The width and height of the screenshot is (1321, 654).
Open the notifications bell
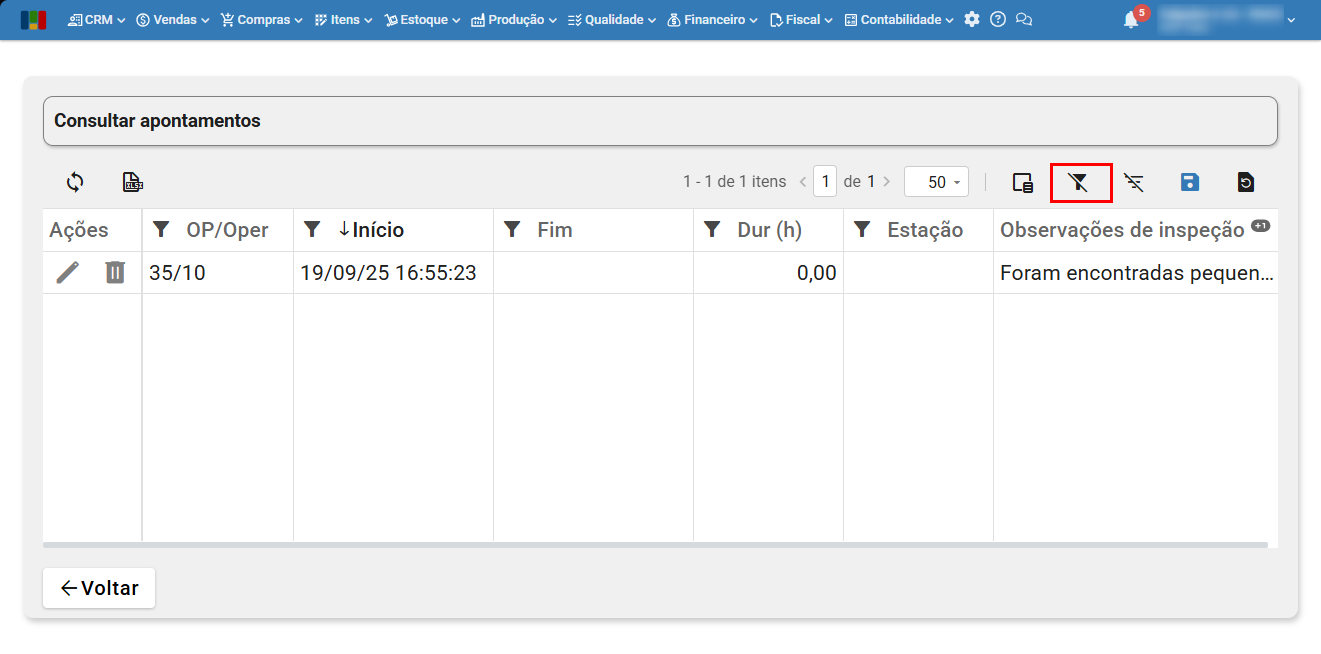[x=1131, y=20]
